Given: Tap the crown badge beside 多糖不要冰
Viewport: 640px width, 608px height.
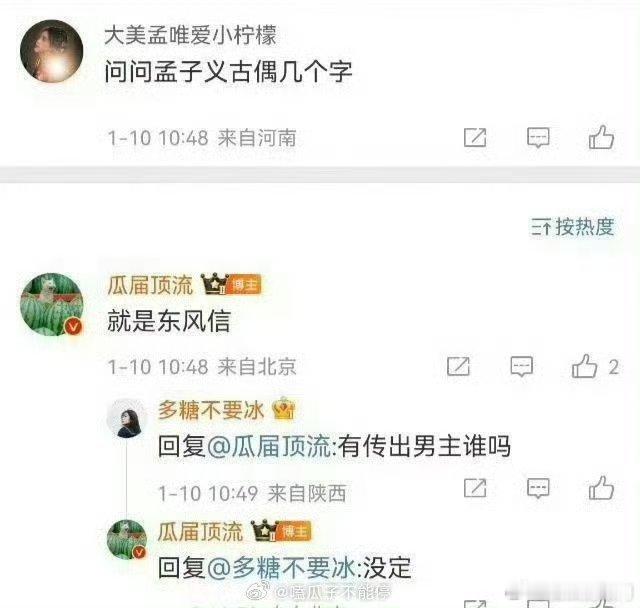Looking at the screenshot, I should point(284,409).
